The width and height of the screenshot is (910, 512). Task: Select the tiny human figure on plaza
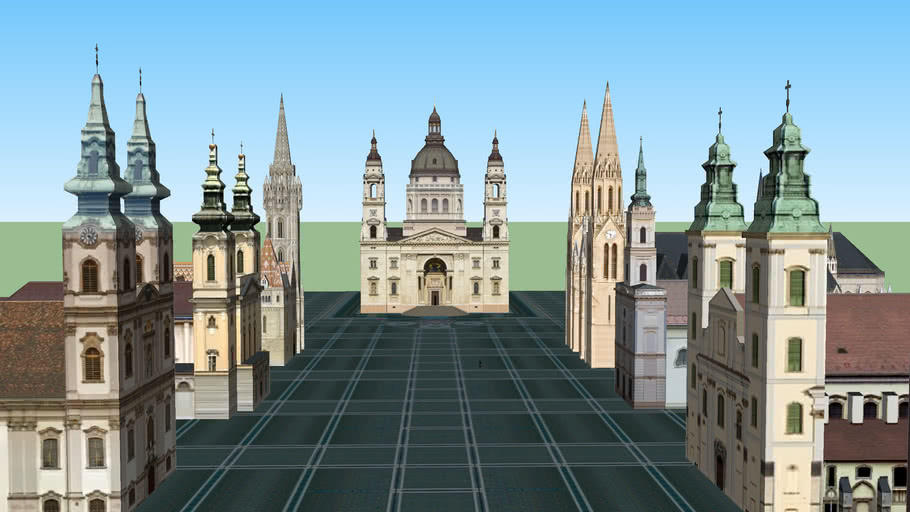pyautogui.click(x=480, y=364)
